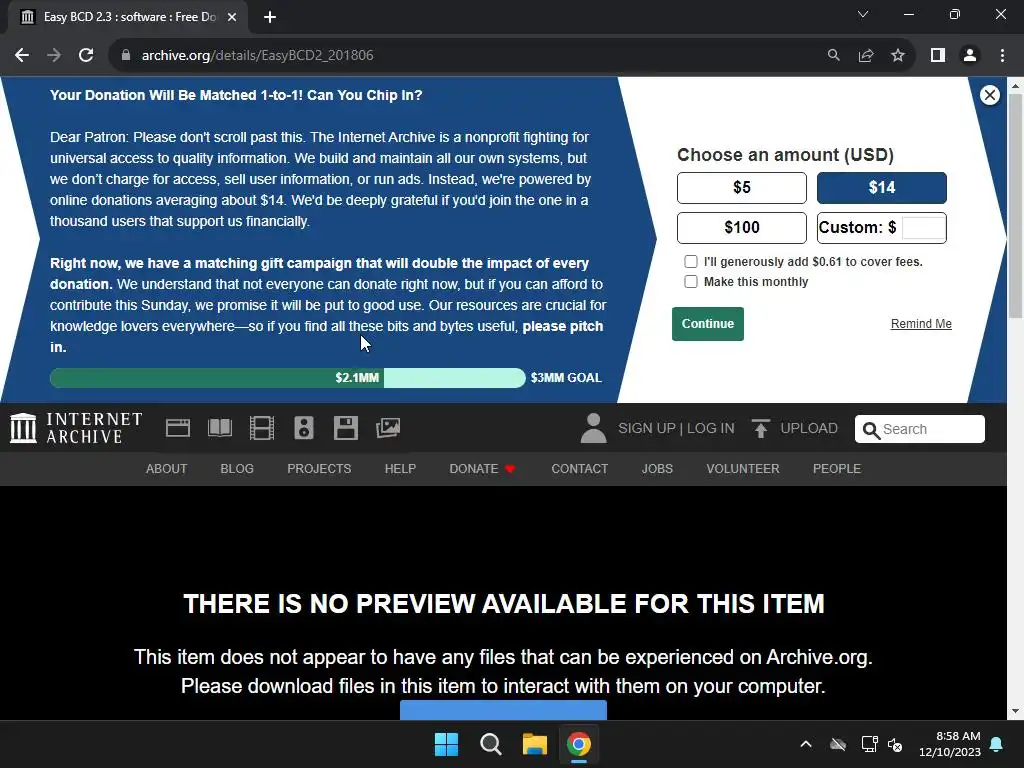1024x768 pixels.
Task: Select the Easy BCD 2.3 browser tab
Action: coord(128,17)
